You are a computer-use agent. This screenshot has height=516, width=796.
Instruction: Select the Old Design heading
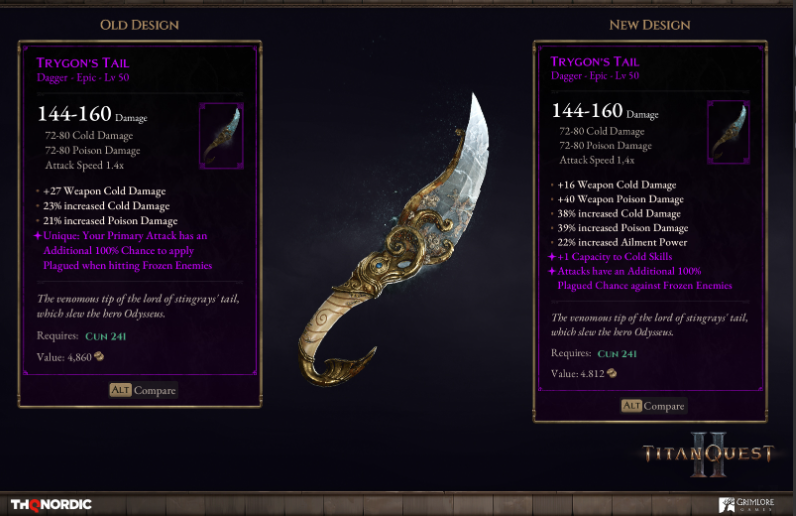(139, 25)
